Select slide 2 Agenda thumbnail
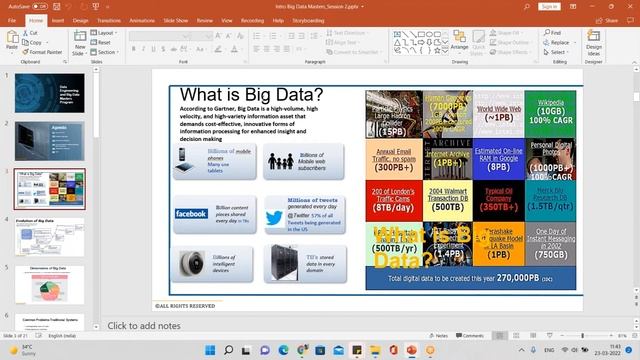 50,141
